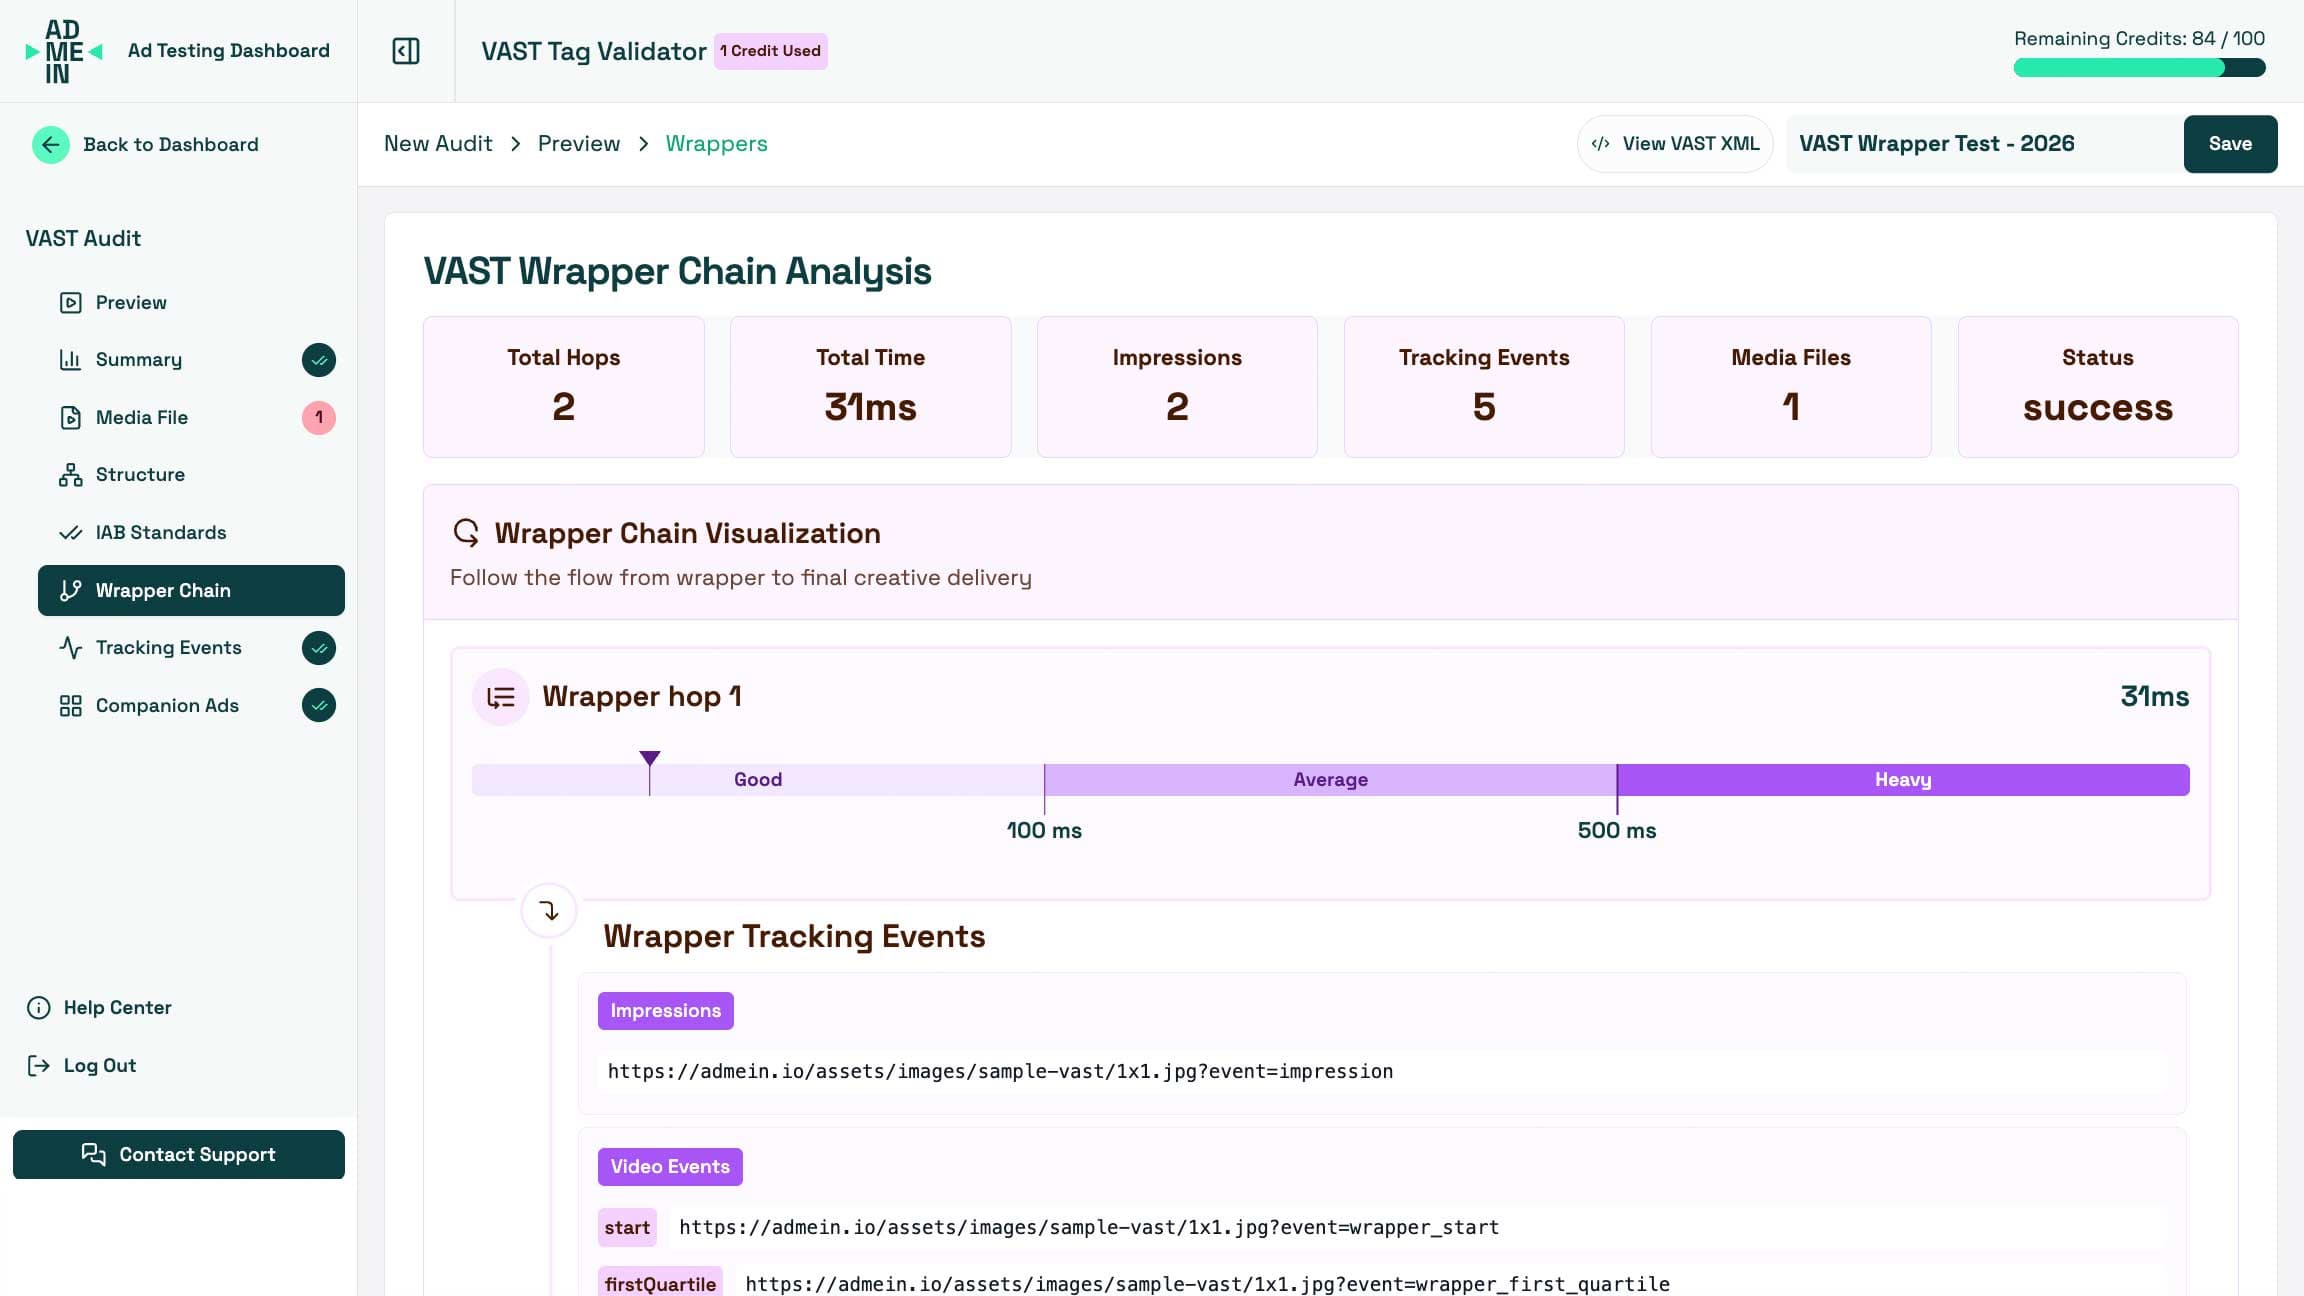
Task: Click the Wrapper Chain Visualization refresh icon
Action: [466, 532]
